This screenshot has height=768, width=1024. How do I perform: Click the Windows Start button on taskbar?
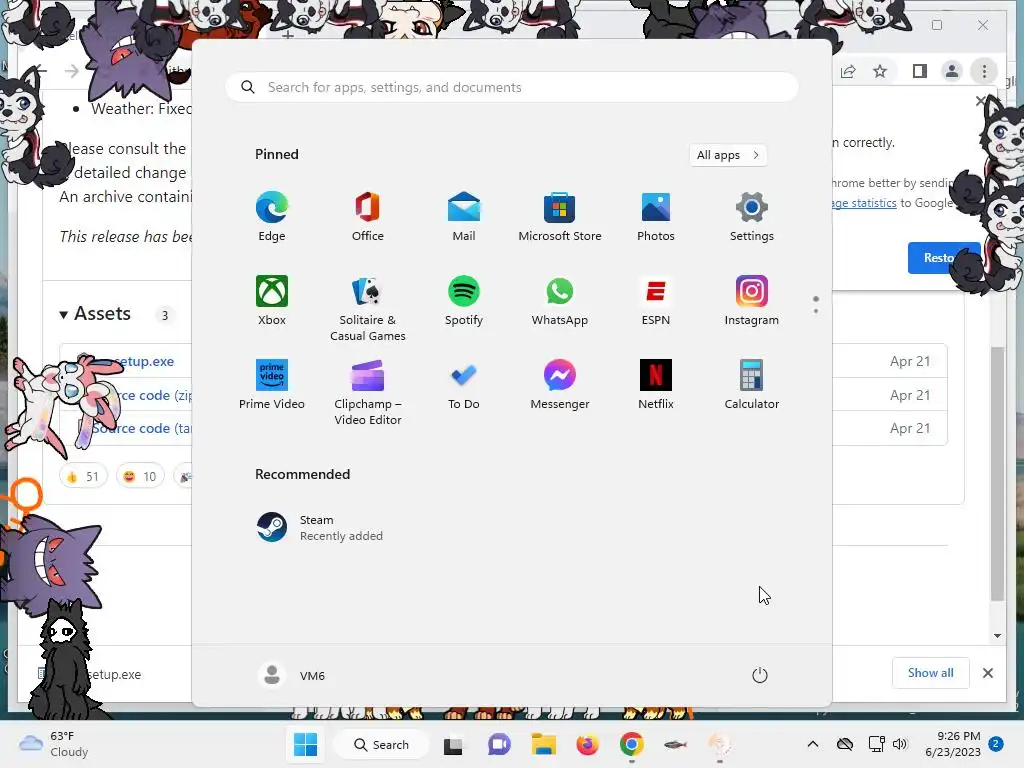(x=305, y=744)
